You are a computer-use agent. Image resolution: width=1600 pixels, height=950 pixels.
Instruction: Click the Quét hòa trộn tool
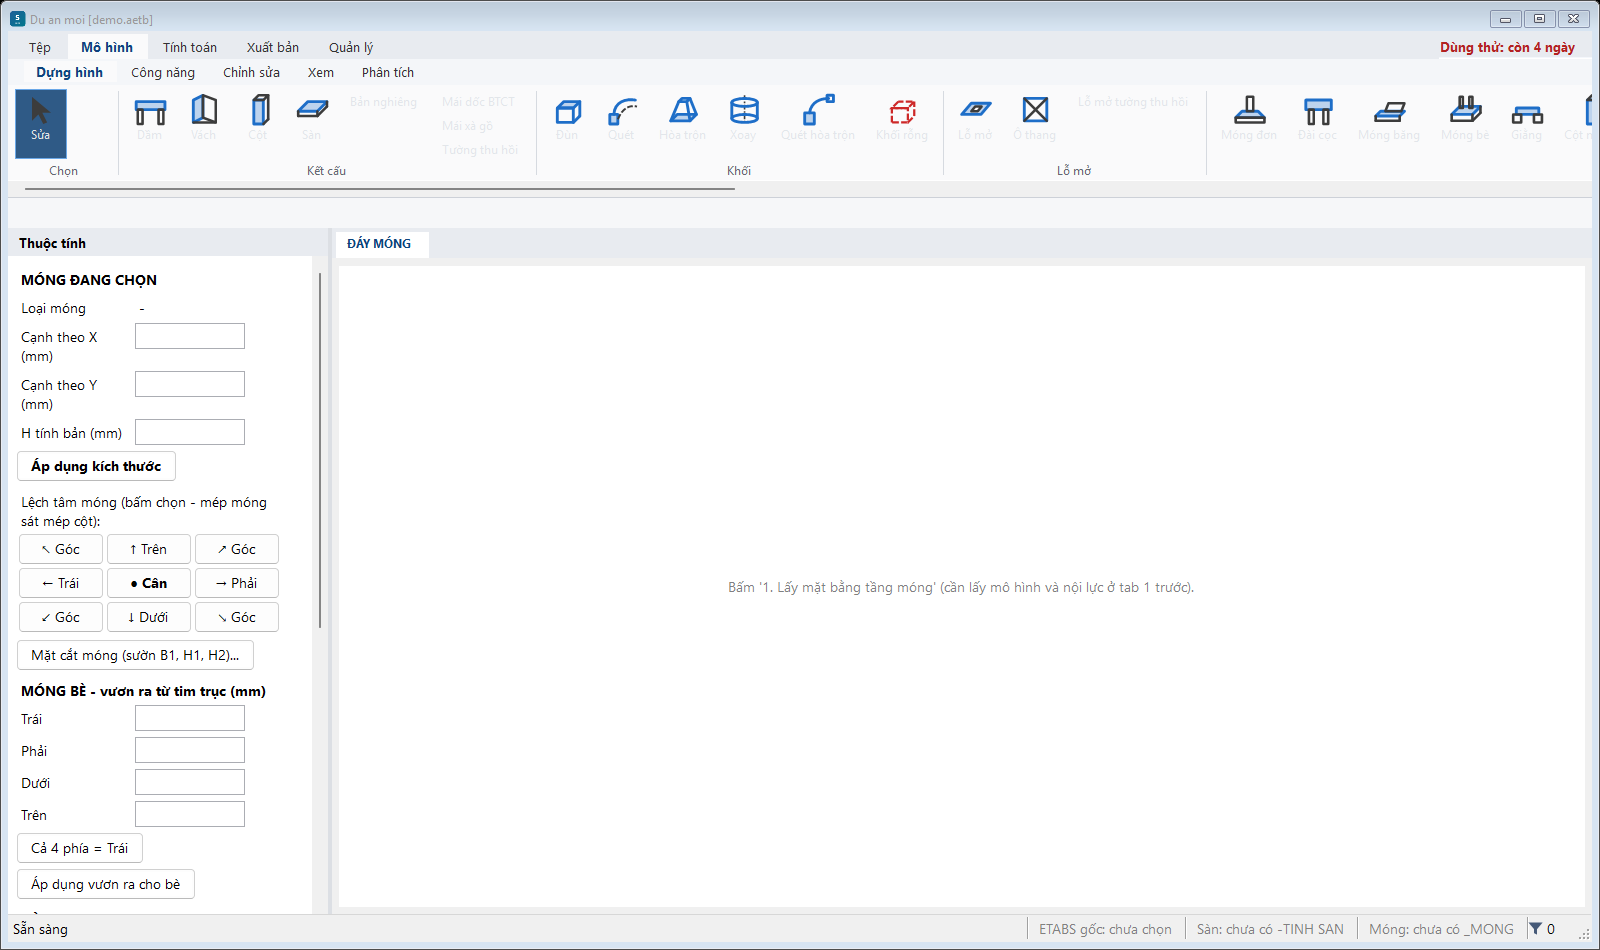818,119
